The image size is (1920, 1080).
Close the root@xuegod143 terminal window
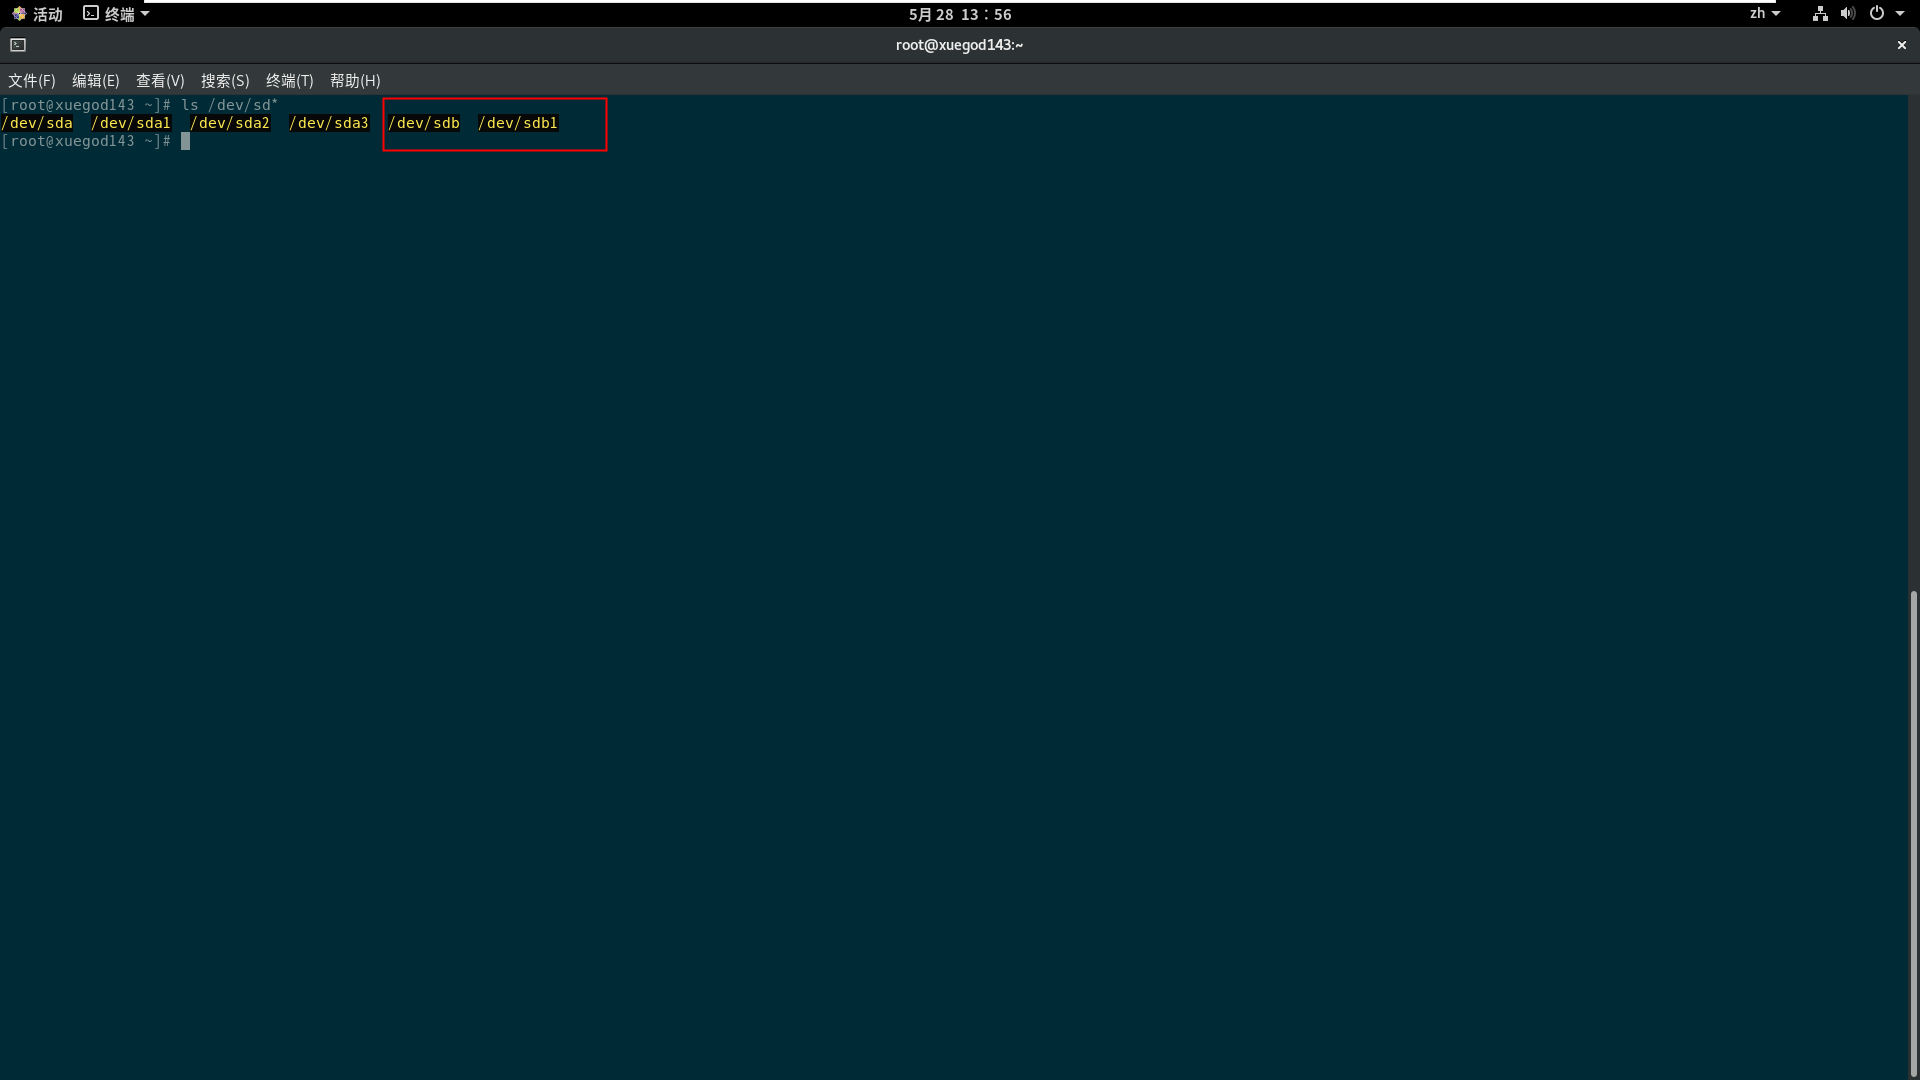1901,45
